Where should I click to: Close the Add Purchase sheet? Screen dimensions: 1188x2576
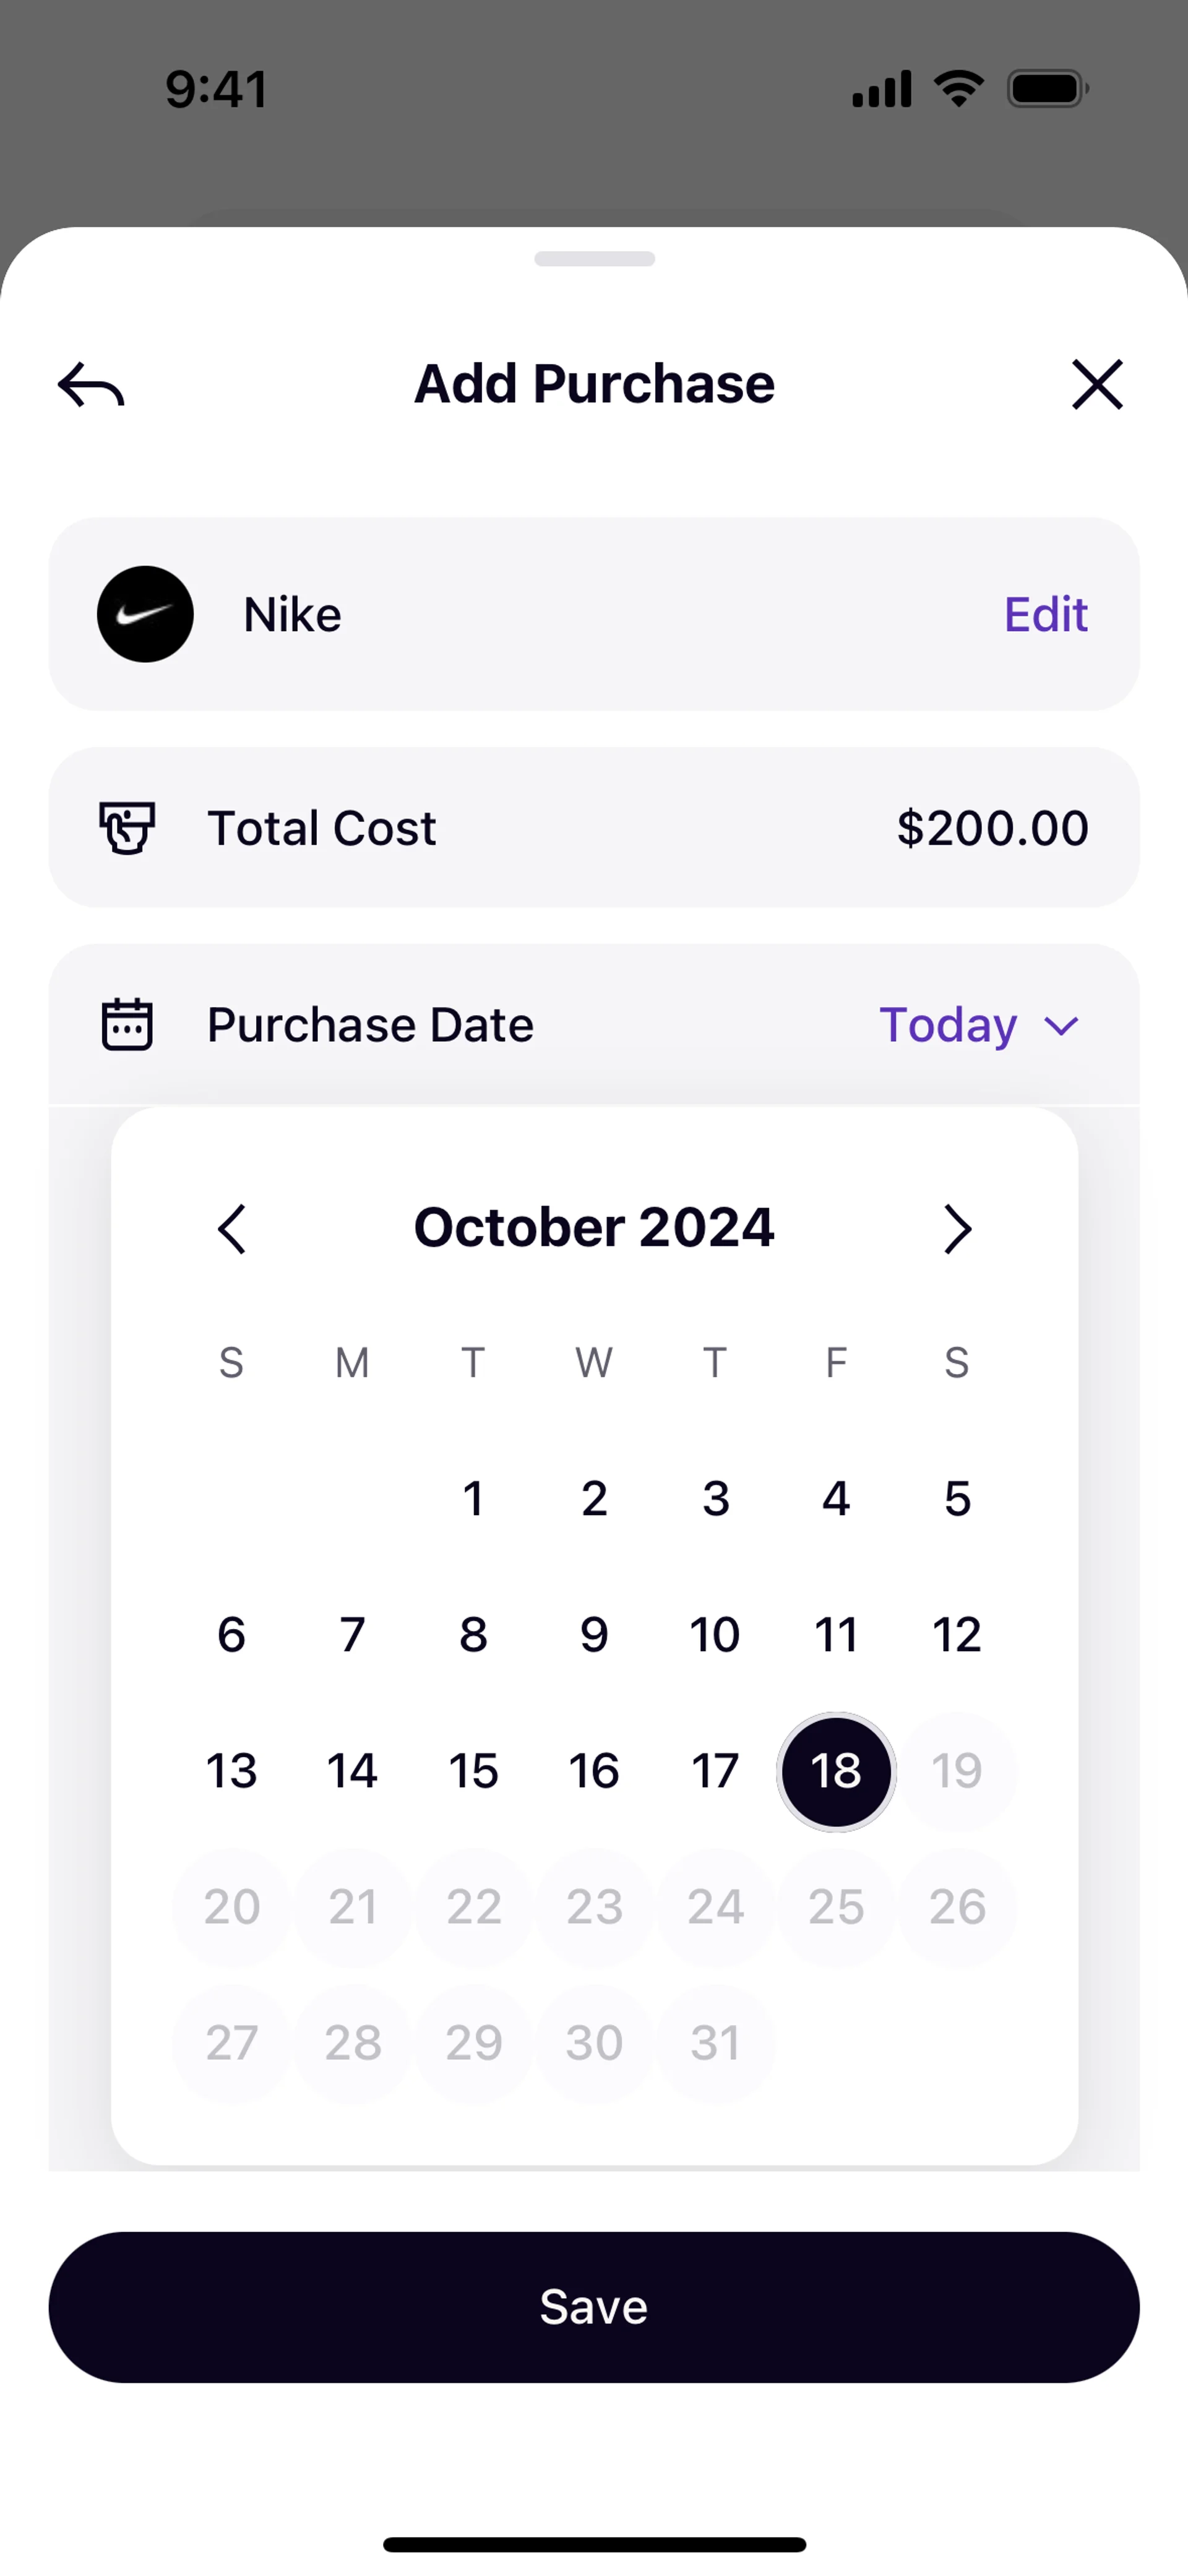click(1097, 385)
